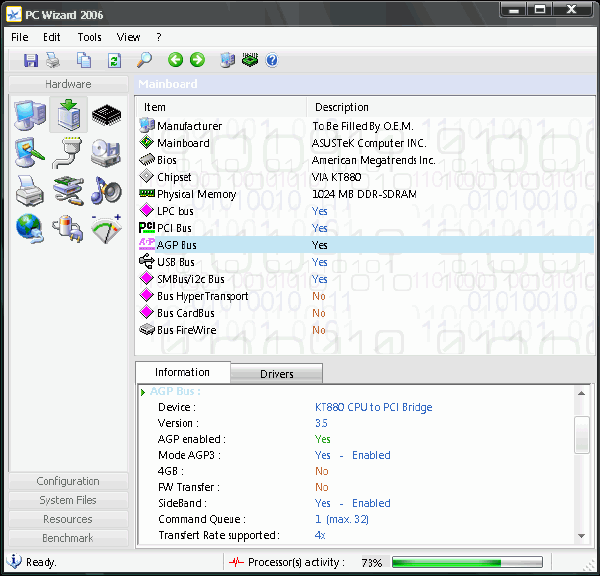Screen dimensions: 600x576
Task: Select the Bios row
Action: pos(365,160)
